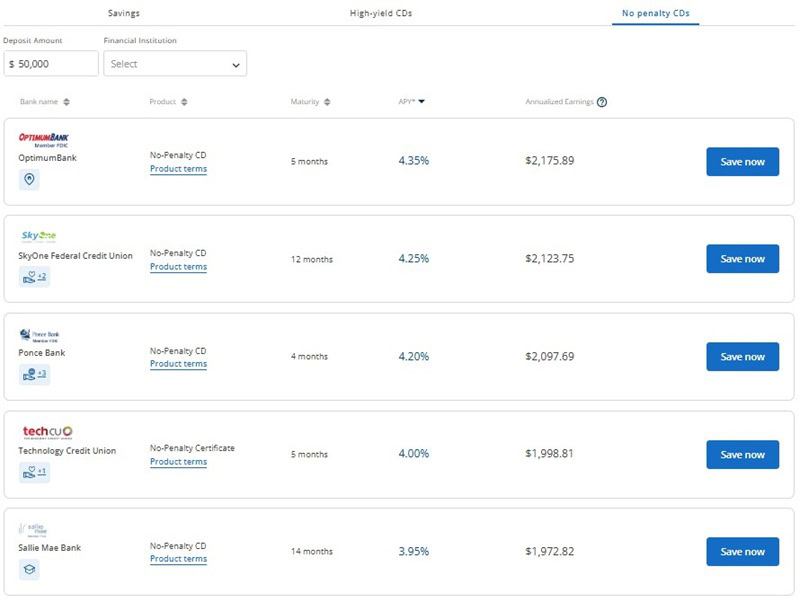Click the 3.95% APY value
This screenshot has height=602, width=800.
click(414, 551)
